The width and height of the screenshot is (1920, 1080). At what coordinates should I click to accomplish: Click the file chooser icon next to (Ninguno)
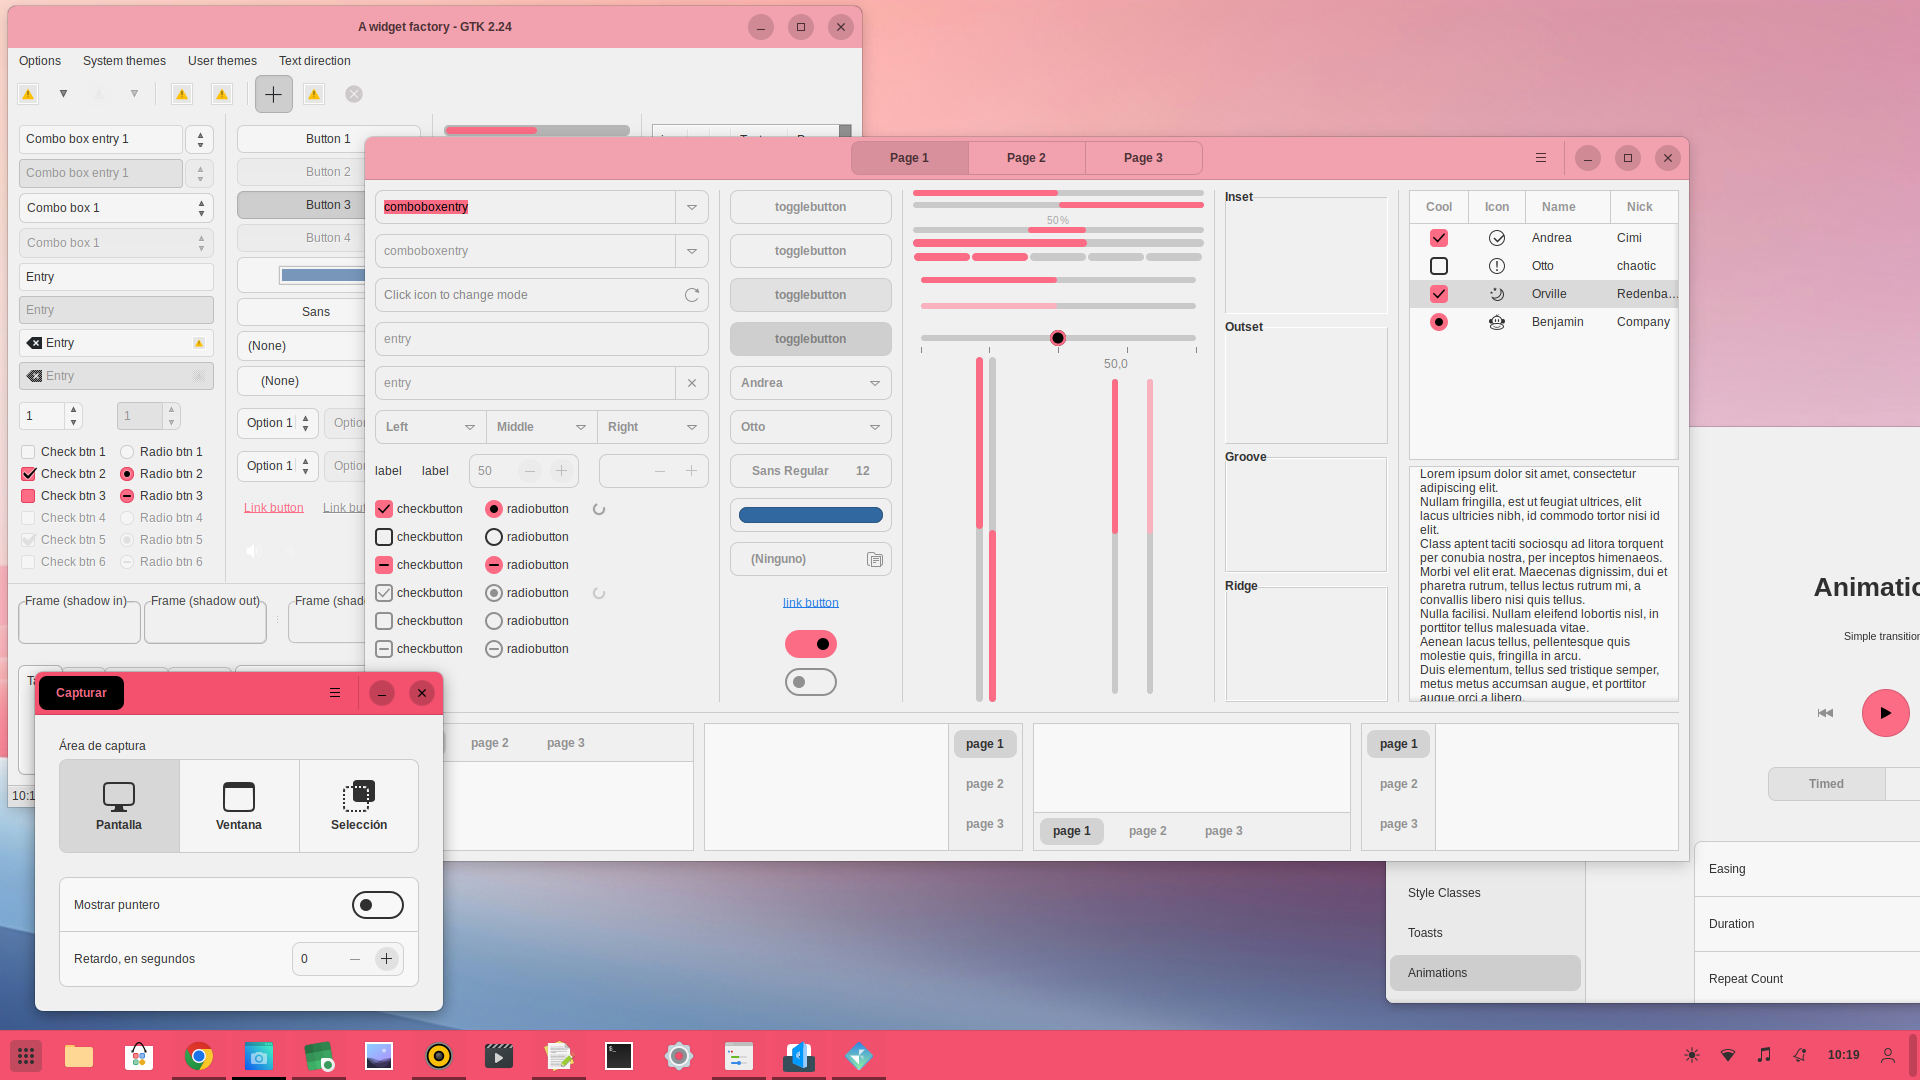point(875,559)
